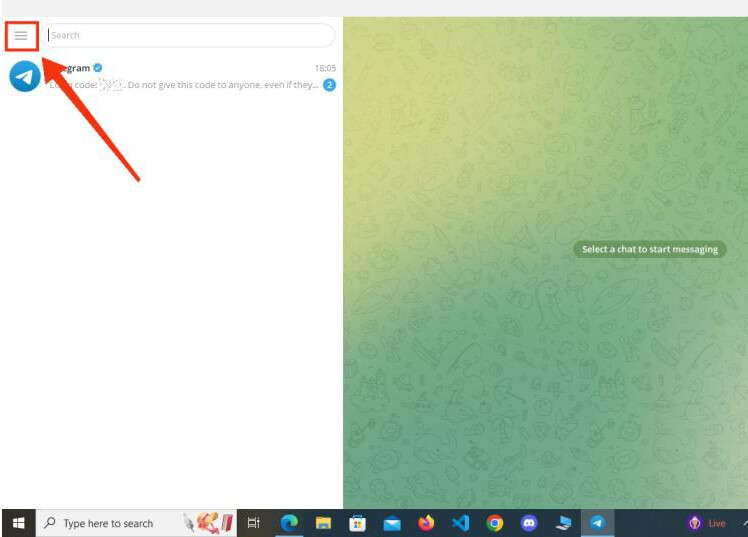Click the taskbar search magnifier icon

(x=50, y=523)
